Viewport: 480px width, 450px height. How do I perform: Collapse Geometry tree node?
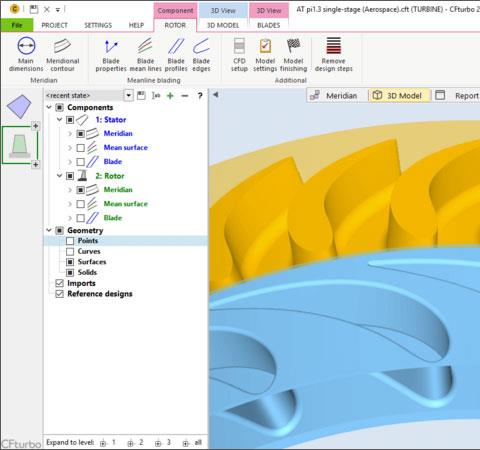click(x=49, y=230)
